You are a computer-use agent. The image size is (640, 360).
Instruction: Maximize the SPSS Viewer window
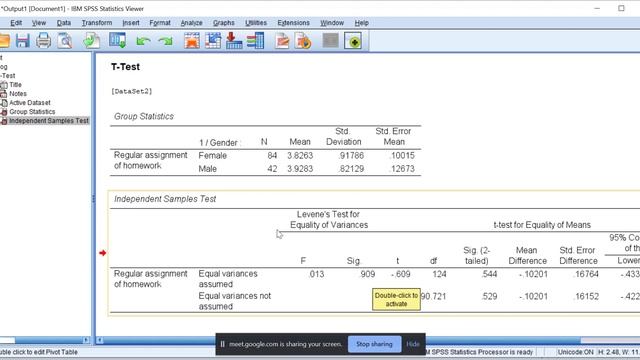(621, 8)
